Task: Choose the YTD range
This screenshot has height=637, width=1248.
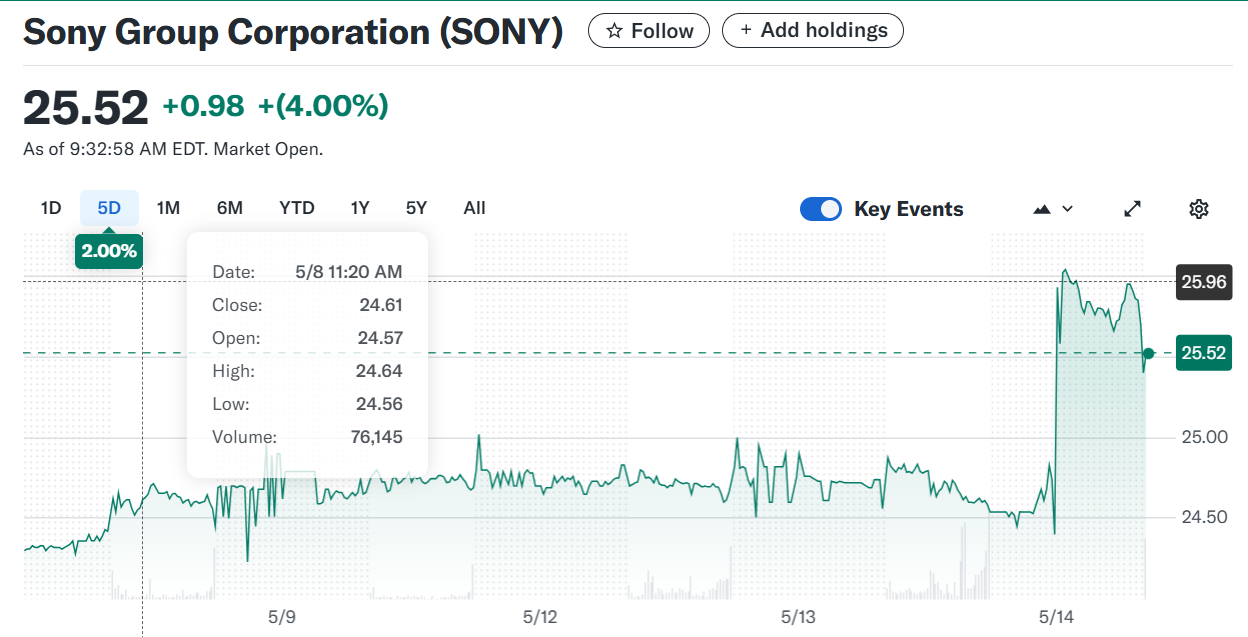Action: click(x=297, y=208)
